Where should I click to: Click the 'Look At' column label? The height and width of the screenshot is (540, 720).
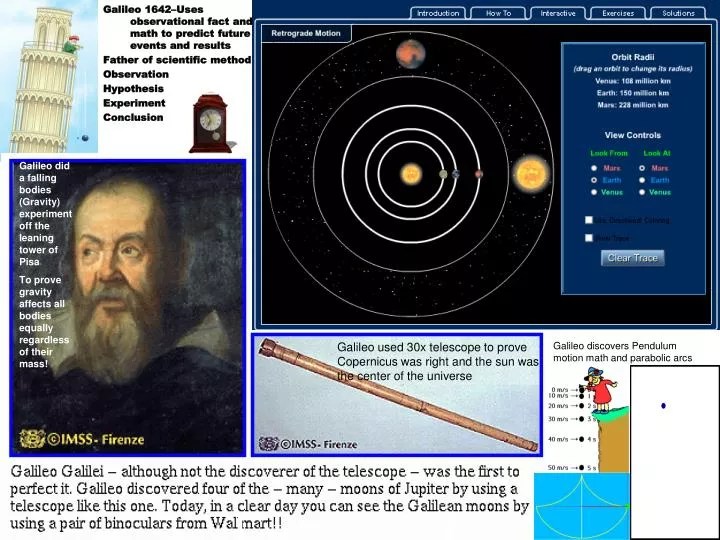click(x=657, y=153)
